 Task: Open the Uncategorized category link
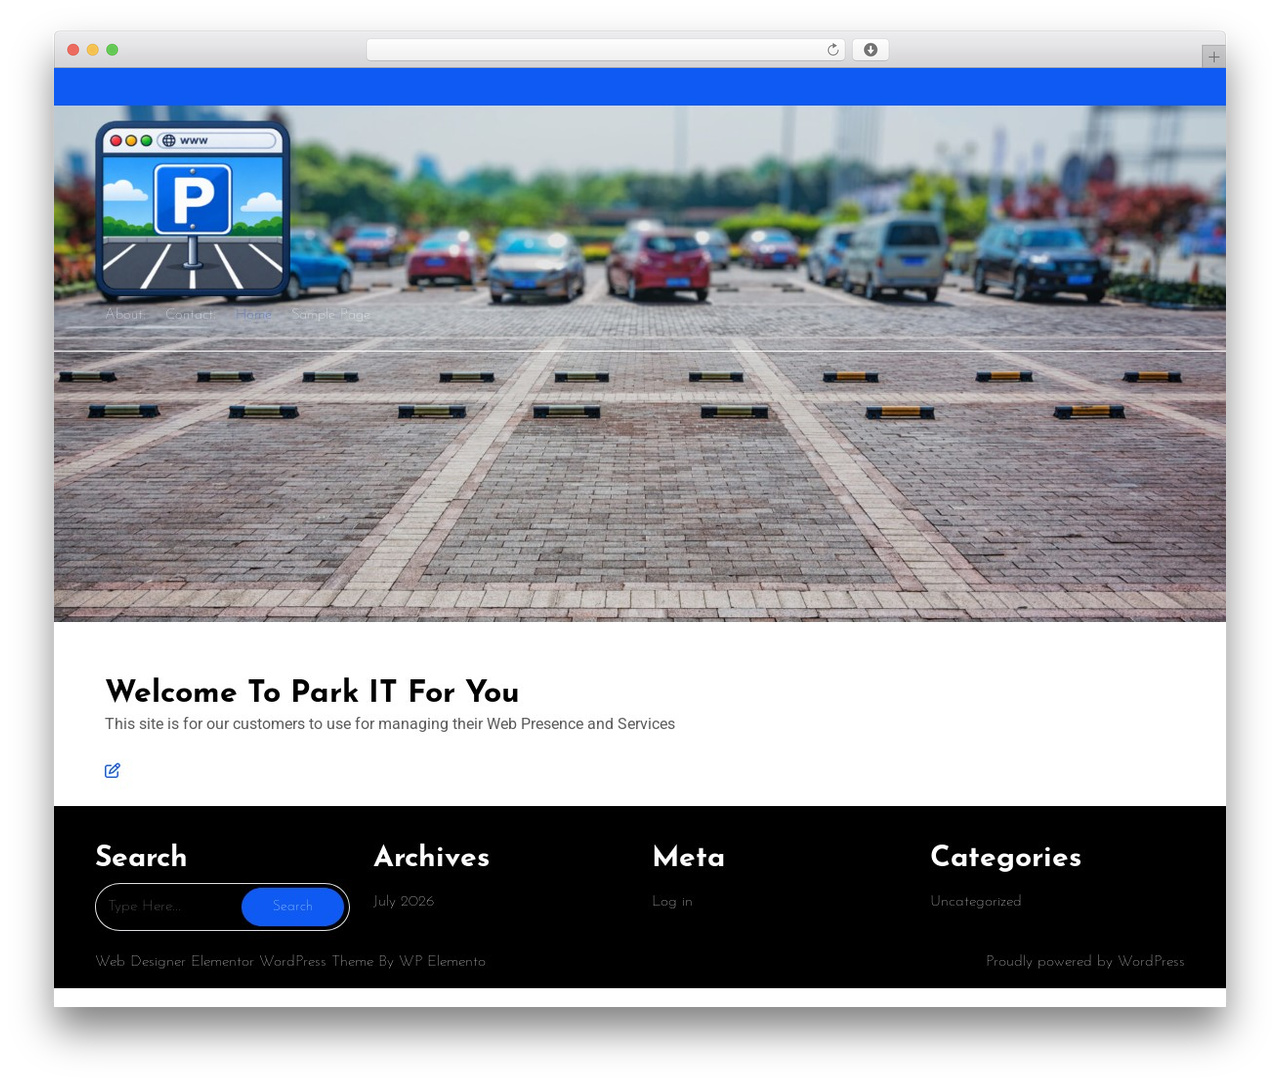[976, 901]
